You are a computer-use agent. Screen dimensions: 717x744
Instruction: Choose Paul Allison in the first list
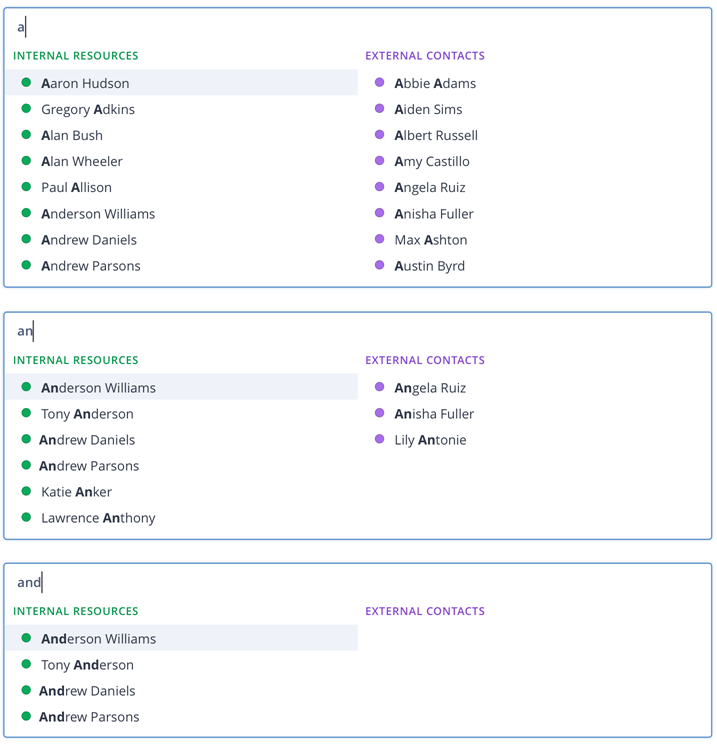coord(182,187)
